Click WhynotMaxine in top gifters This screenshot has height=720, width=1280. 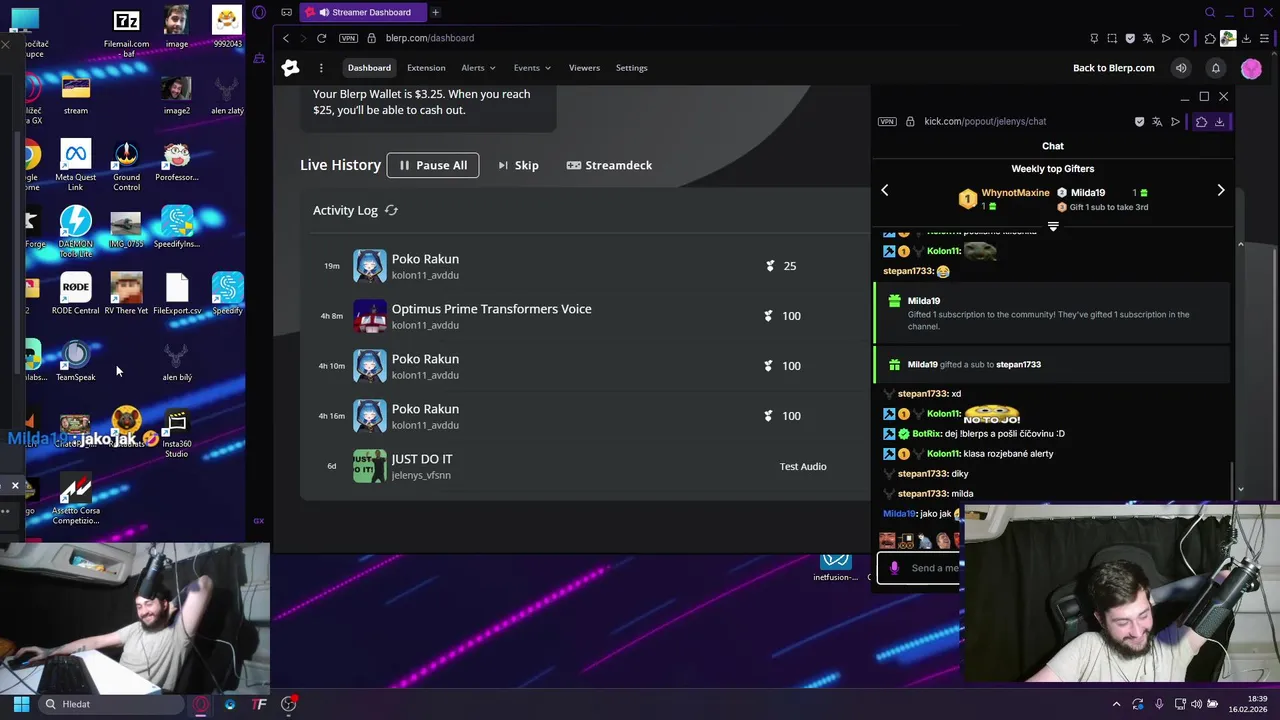click(x=1015, y=193)
